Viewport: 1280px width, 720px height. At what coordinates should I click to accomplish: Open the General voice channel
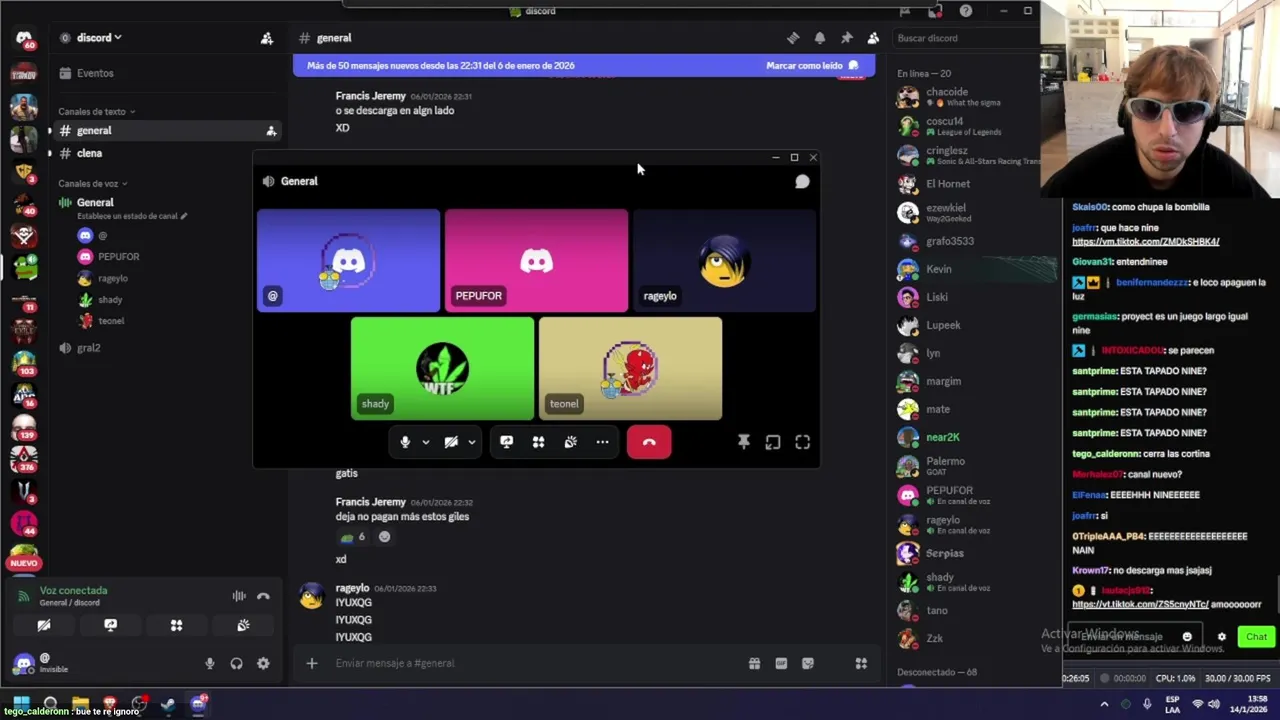click(95, 202)
